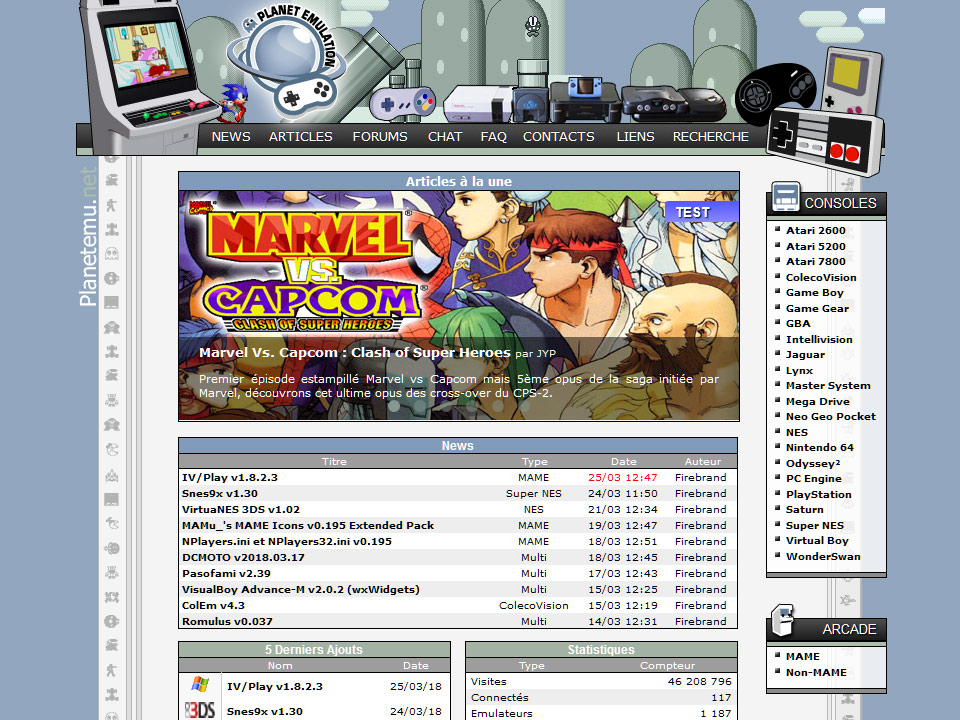Click the Windows icon beside IV/Play
Image resolution: width=960 pixels, height=720 pixels.
point(200,685)
